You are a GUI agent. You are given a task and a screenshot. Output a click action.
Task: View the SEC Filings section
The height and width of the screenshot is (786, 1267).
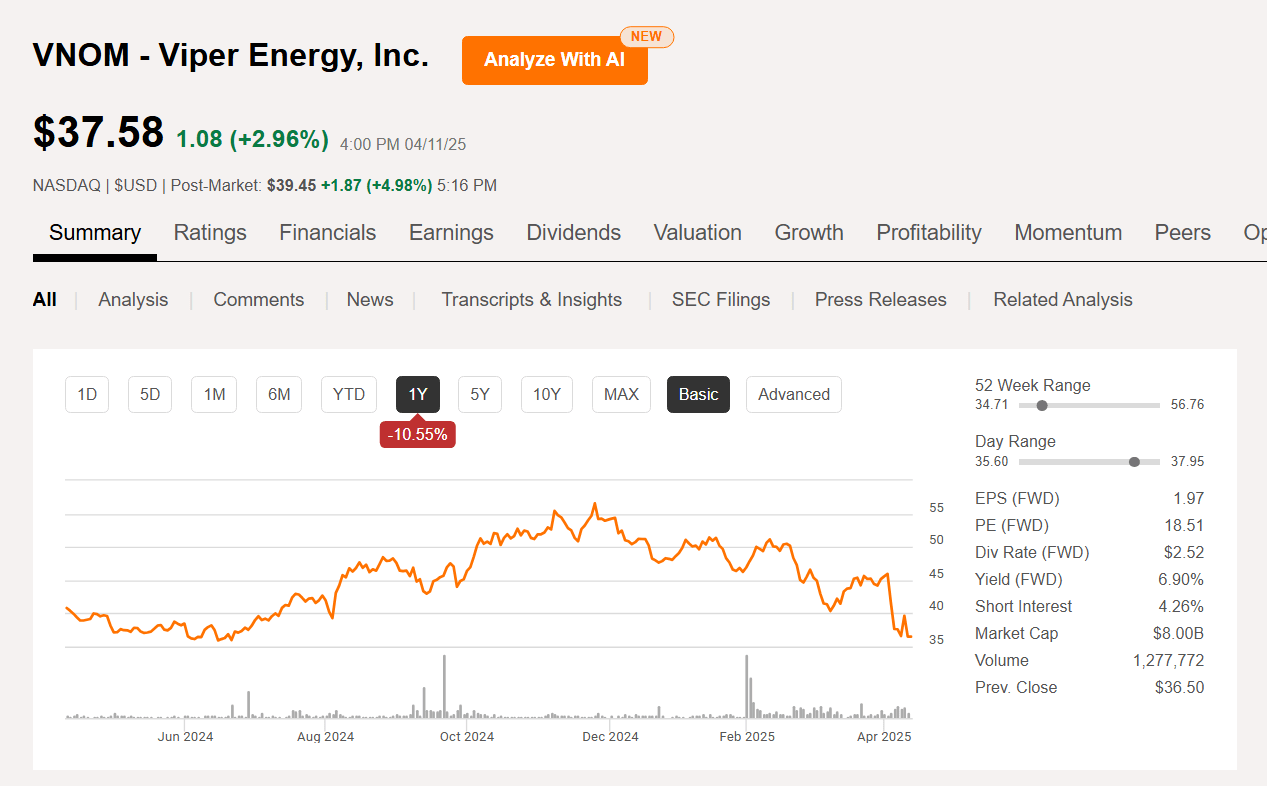tap(721, 299)
